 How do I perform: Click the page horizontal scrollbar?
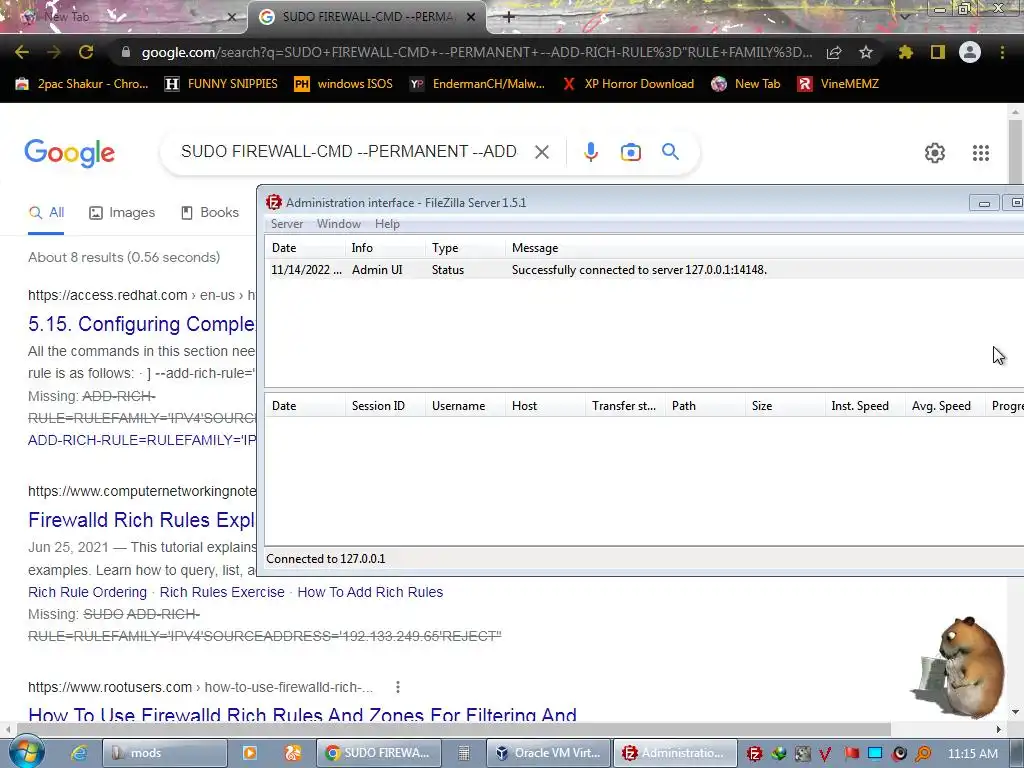(453, 729)
